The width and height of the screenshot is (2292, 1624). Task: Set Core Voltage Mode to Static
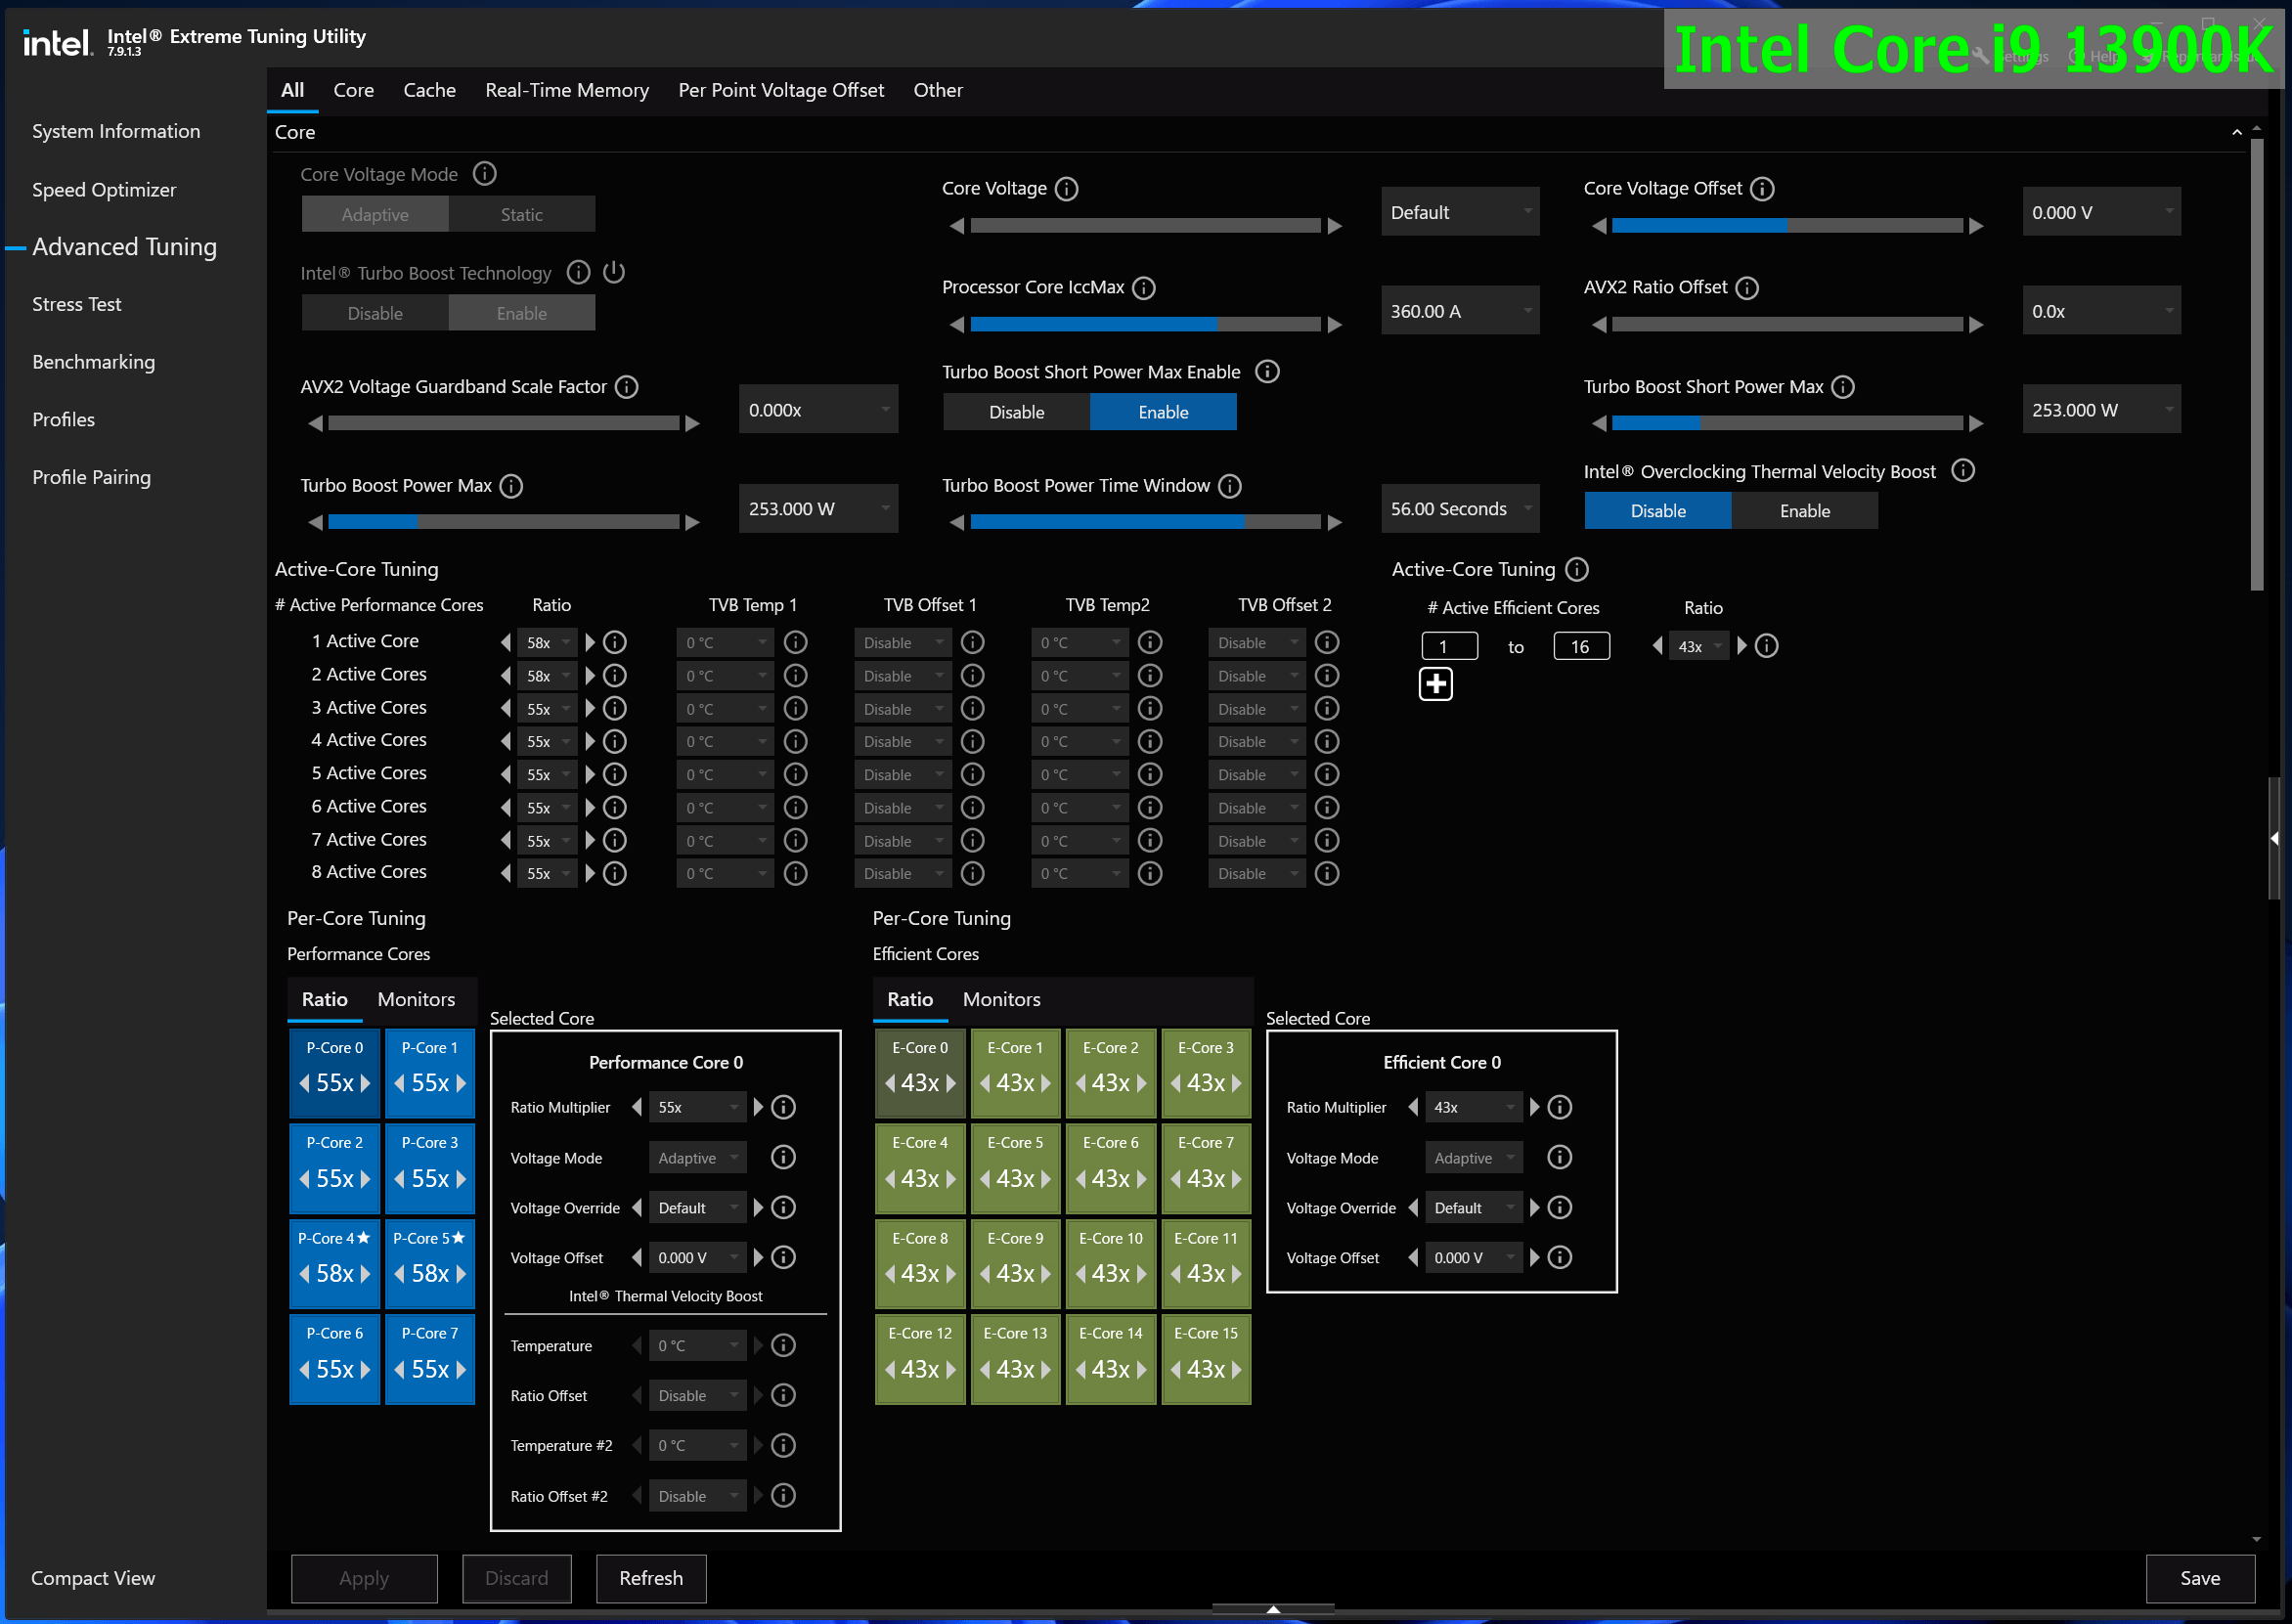pyautogui.click(x=522, y=214)
